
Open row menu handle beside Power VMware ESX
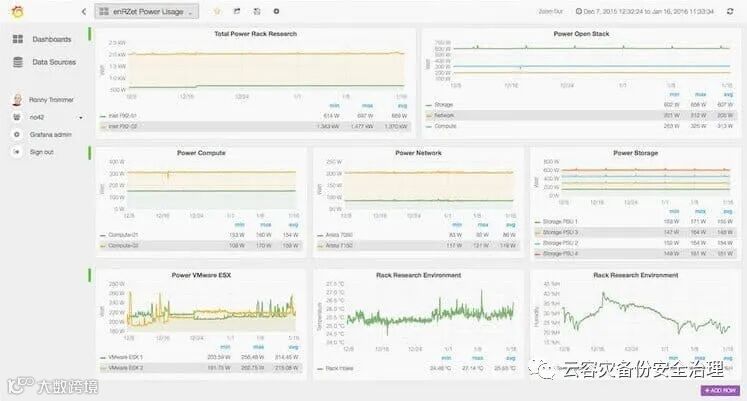[x=90, y=275]
